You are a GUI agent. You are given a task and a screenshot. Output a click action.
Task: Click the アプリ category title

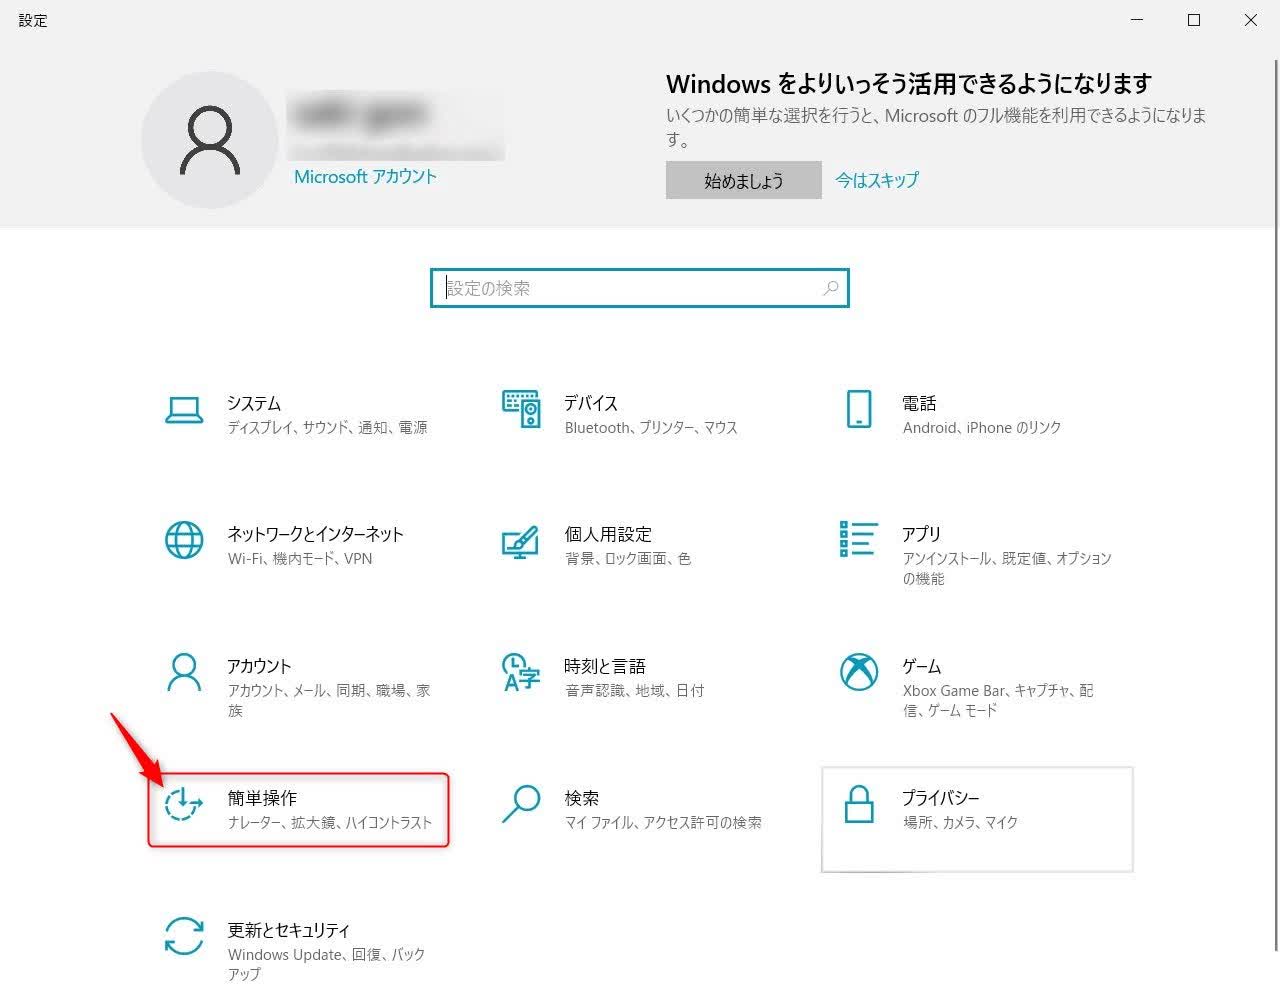coord(922,534)
